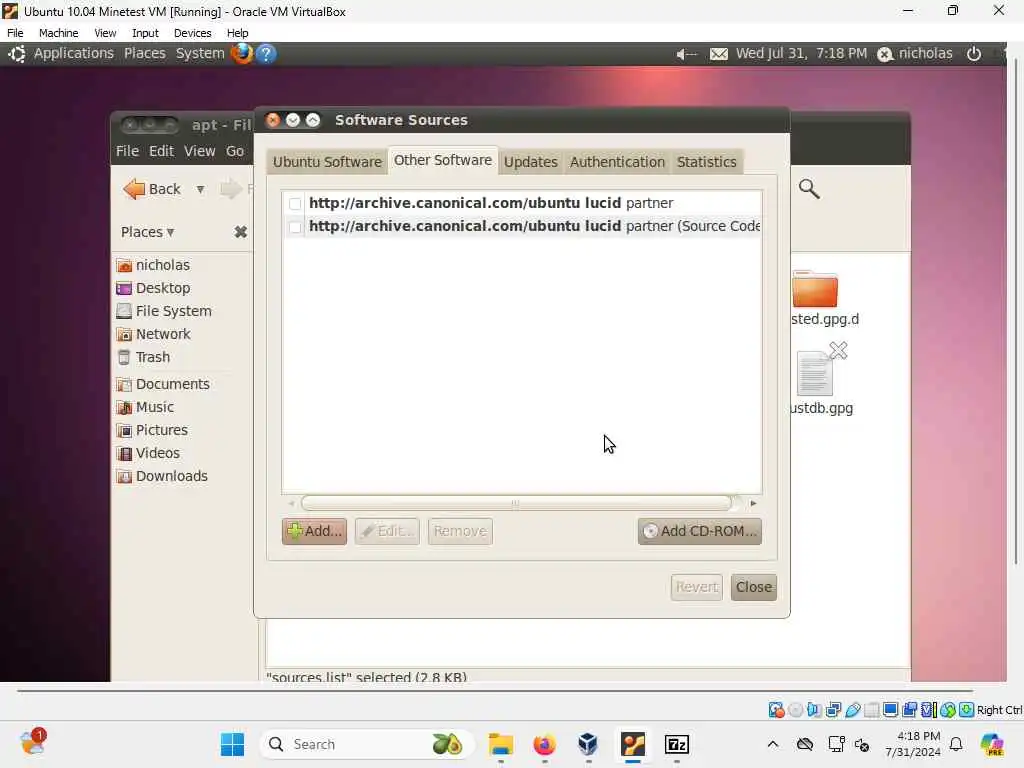Viewport: 1024px width, 768px height.
Task: Open the Back history dropdown arrow
Action: (200, 189)
